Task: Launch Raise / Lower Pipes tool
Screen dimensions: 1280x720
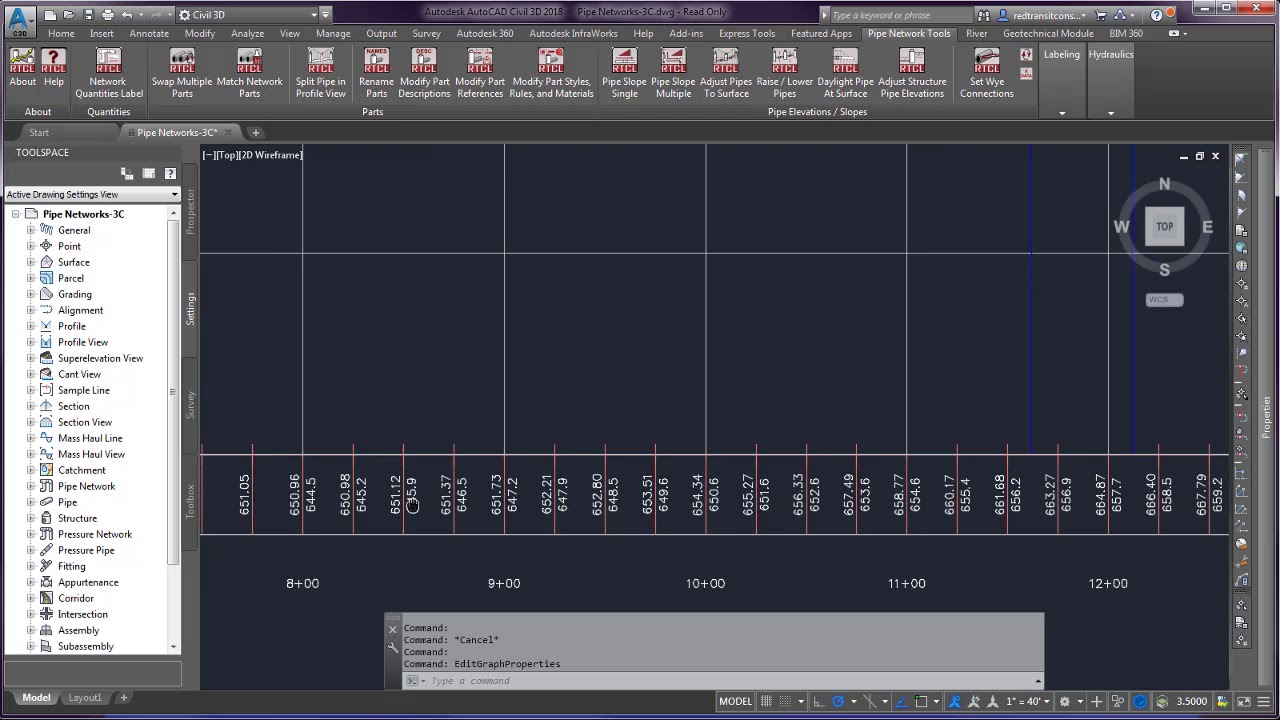Action: click(785, 74)
